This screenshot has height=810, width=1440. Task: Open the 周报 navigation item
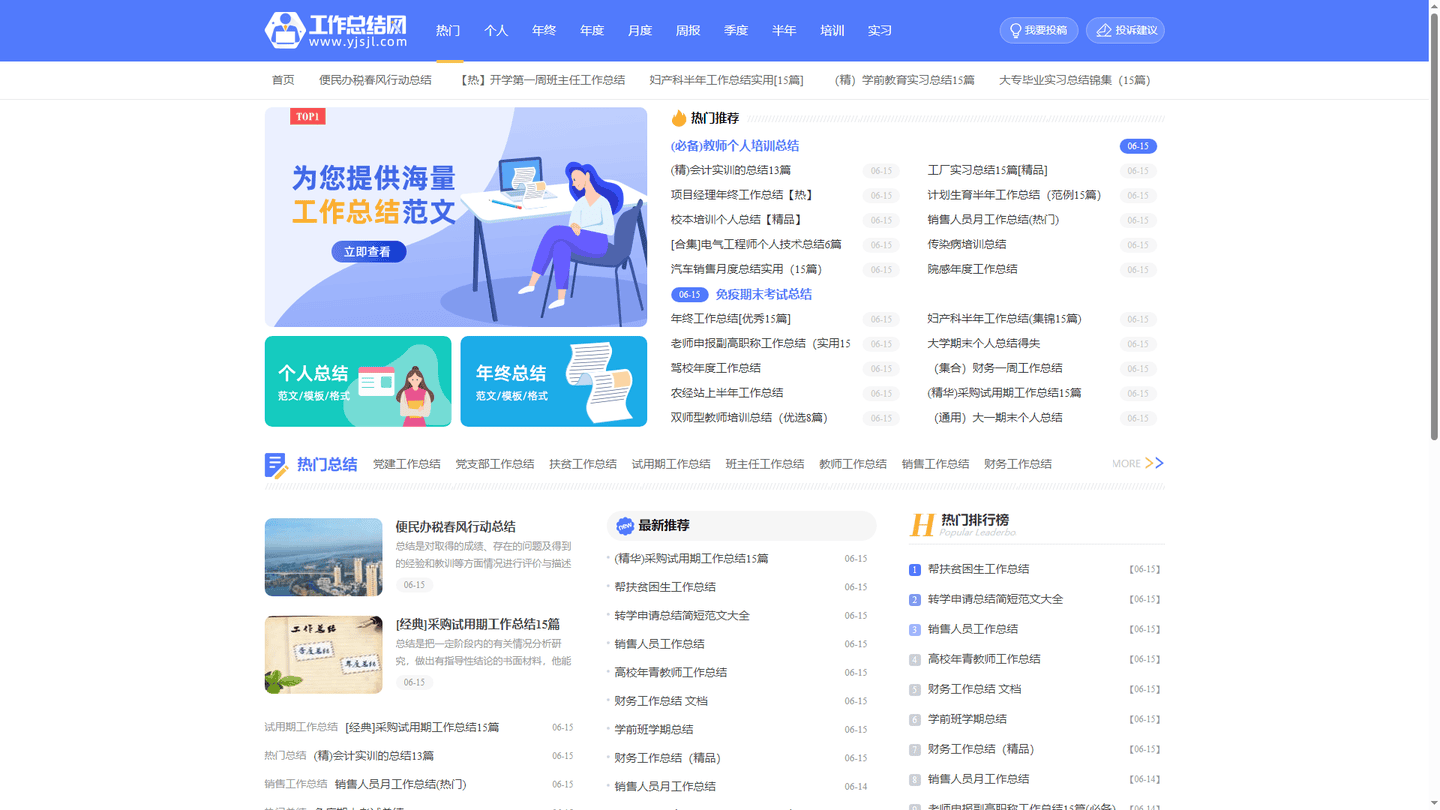[x=688, y=30]
